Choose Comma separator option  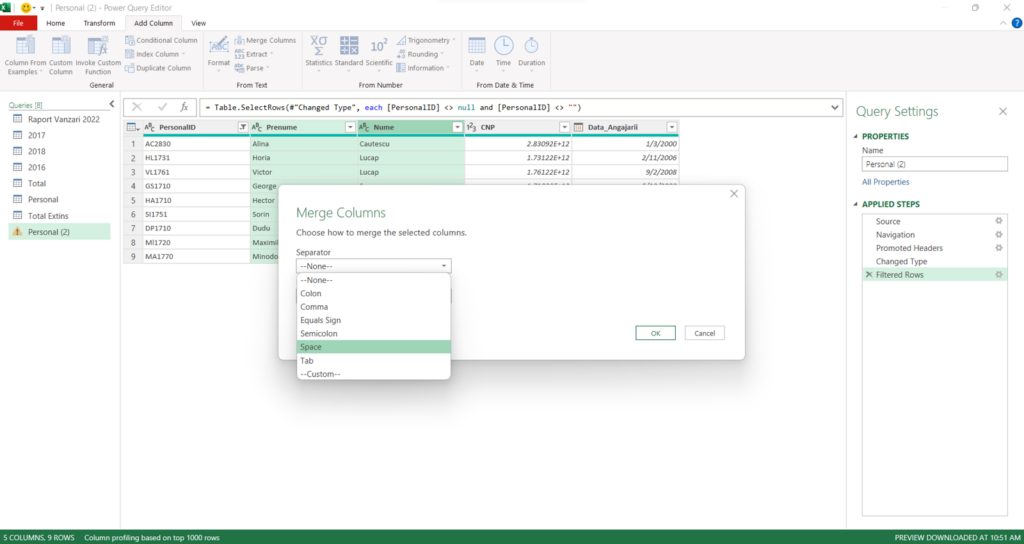pyautogui.click(x=374, y=307)
